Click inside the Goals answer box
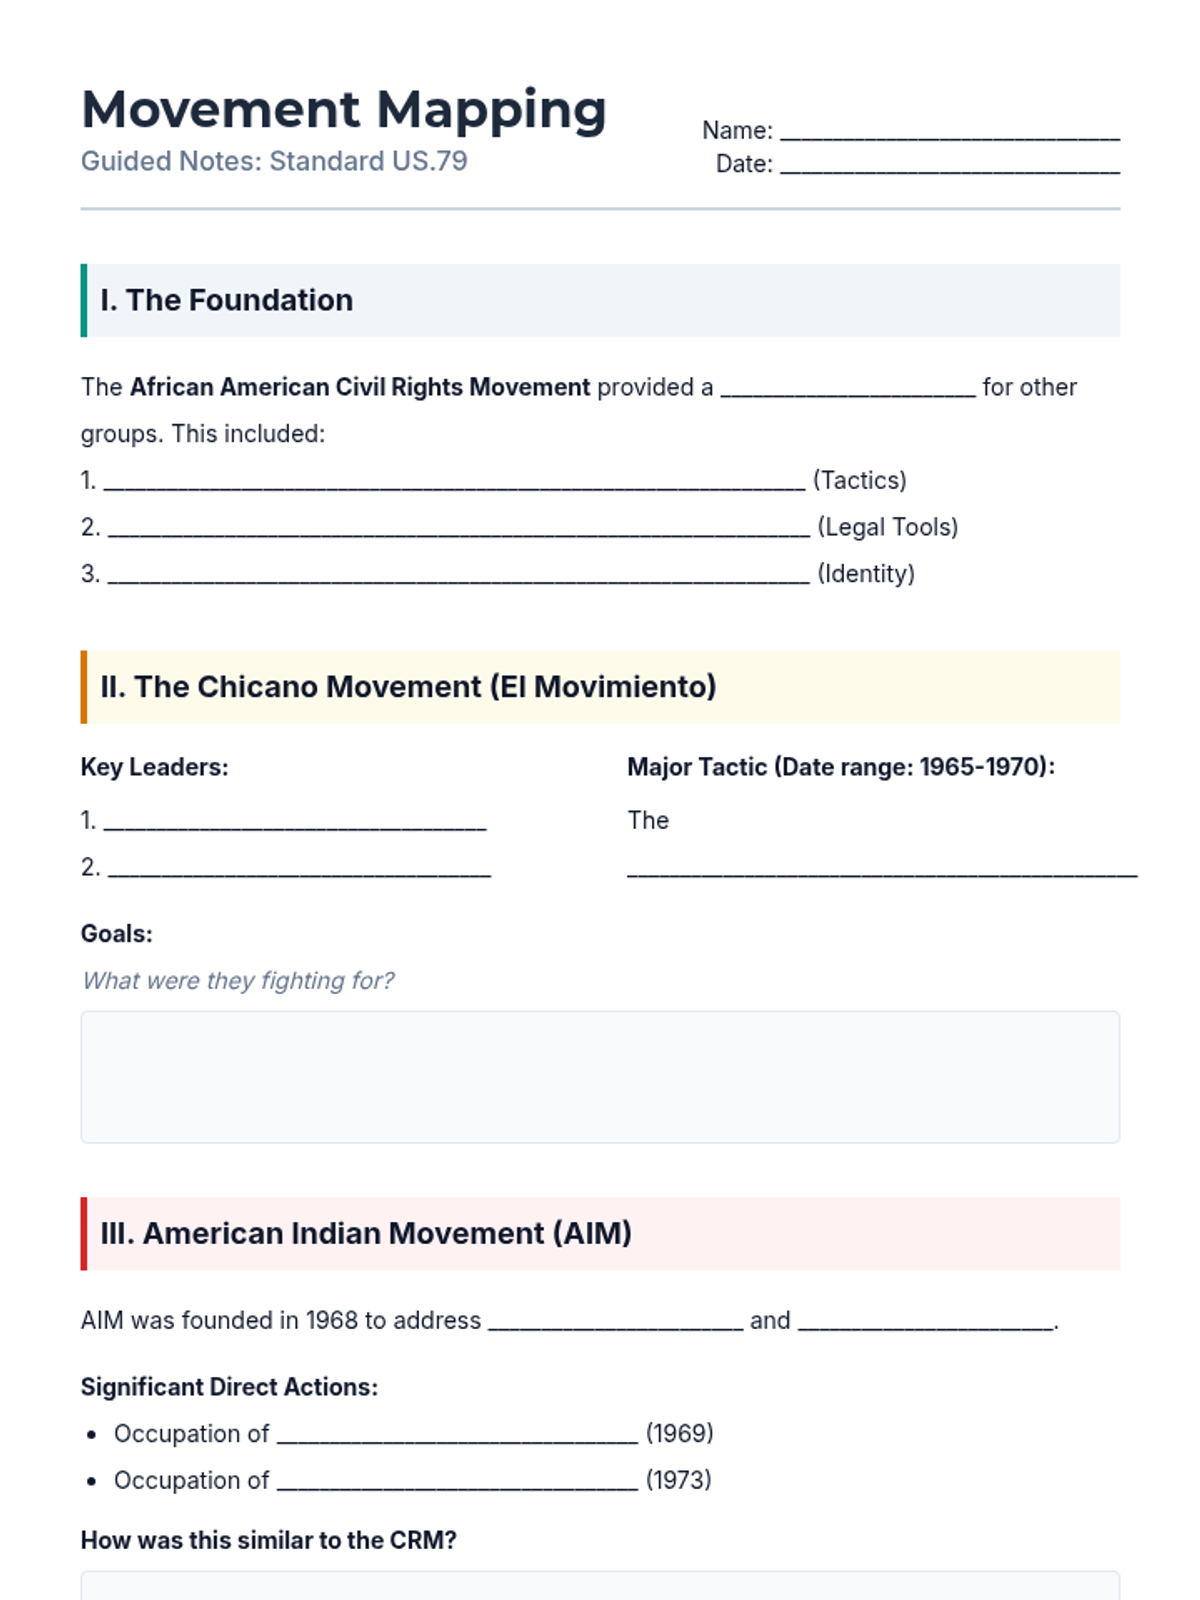The width and height of the screenshot is (1200, 1600). click(600, 1076)
